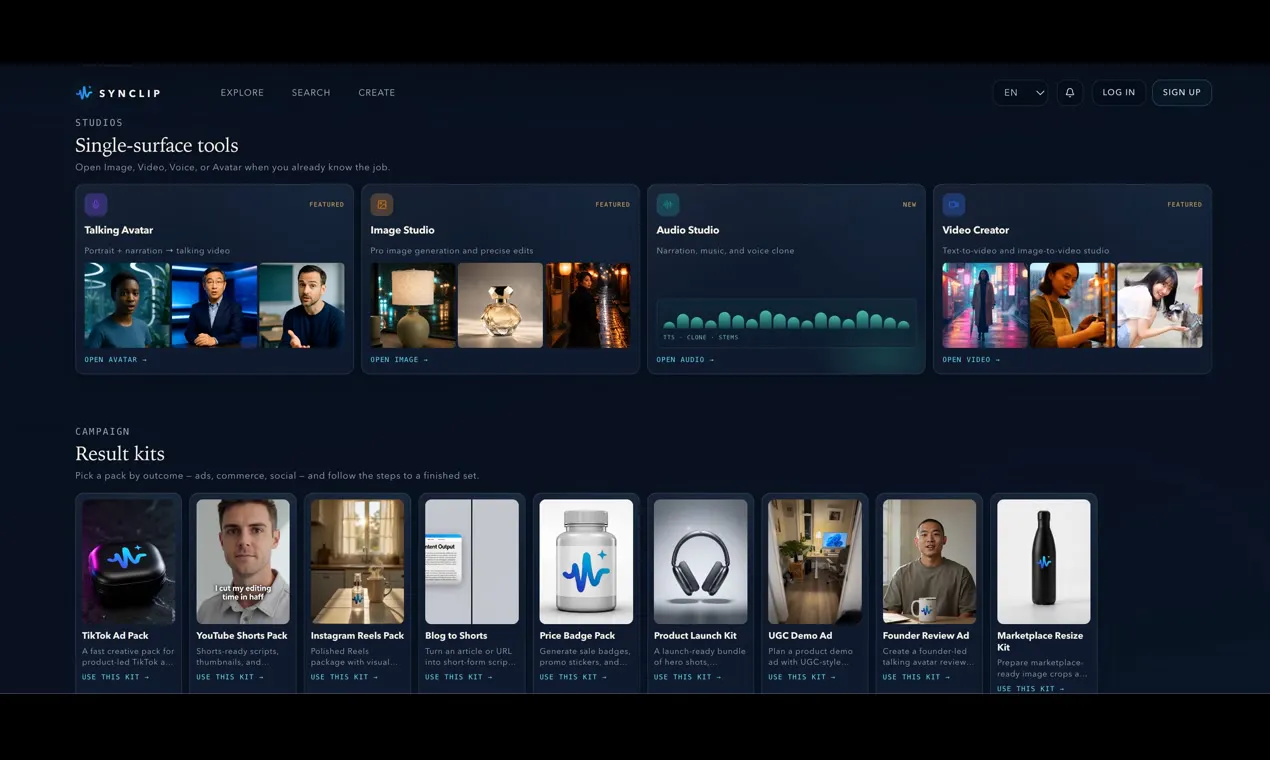The height and width of the screenshot is (760, 1270).
Task: Click the table lamp image in Image Studio
Action: 413,305
